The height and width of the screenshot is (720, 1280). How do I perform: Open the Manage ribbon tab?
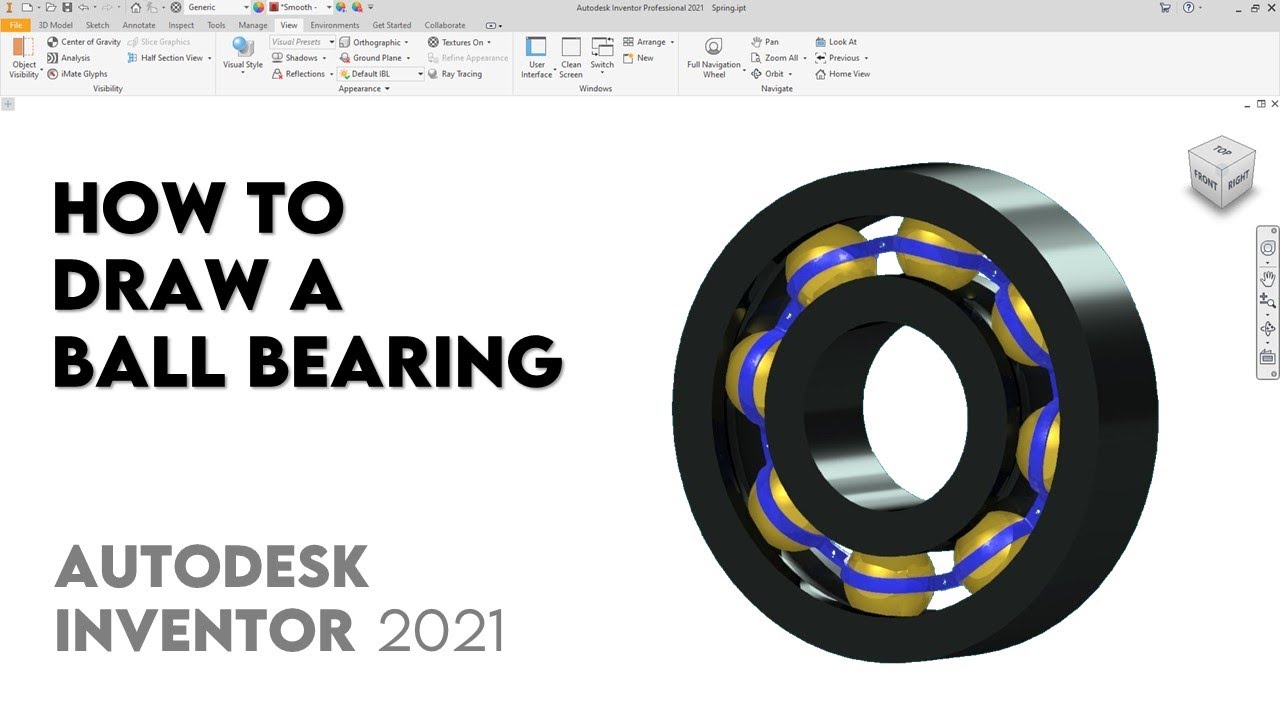tap(253, 25)
